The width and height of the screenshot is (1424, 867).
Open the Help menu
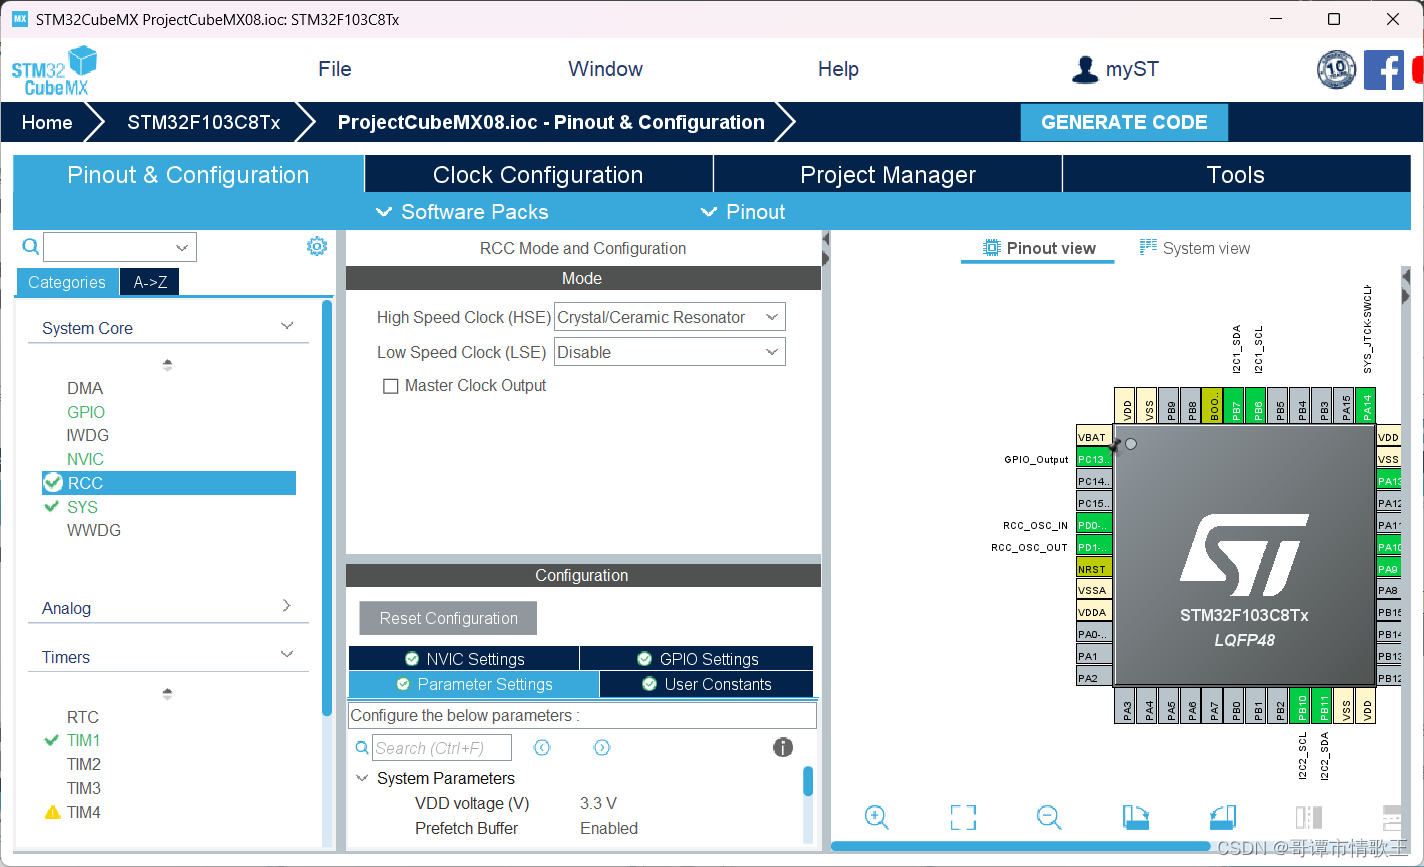click(838, 69)
